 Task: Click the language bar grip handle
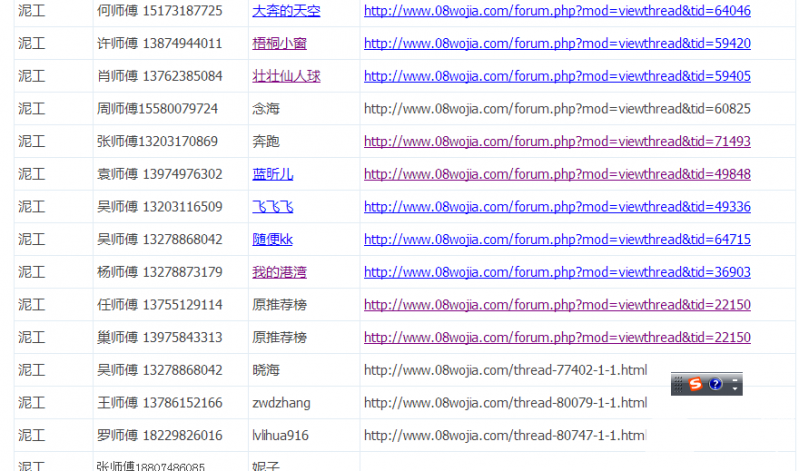click(x=677, y=384)
